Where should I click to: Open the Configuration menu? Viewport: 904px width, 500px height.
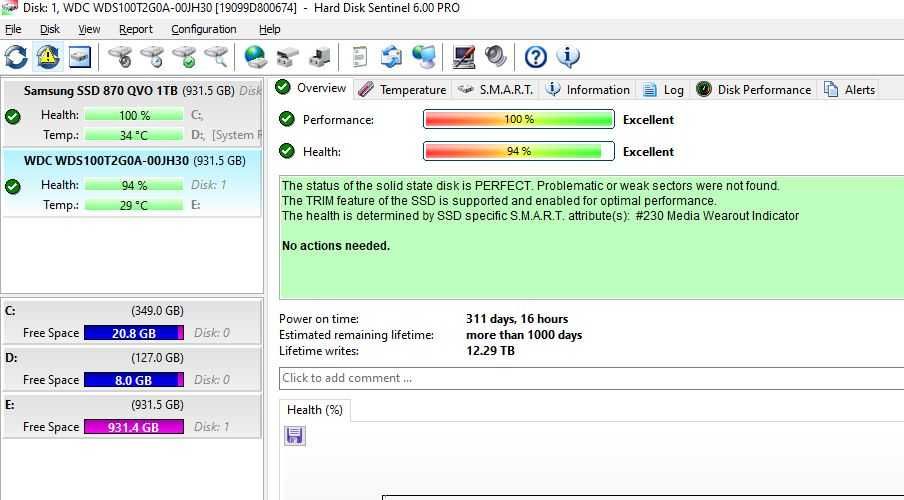(x=204, y=29)
